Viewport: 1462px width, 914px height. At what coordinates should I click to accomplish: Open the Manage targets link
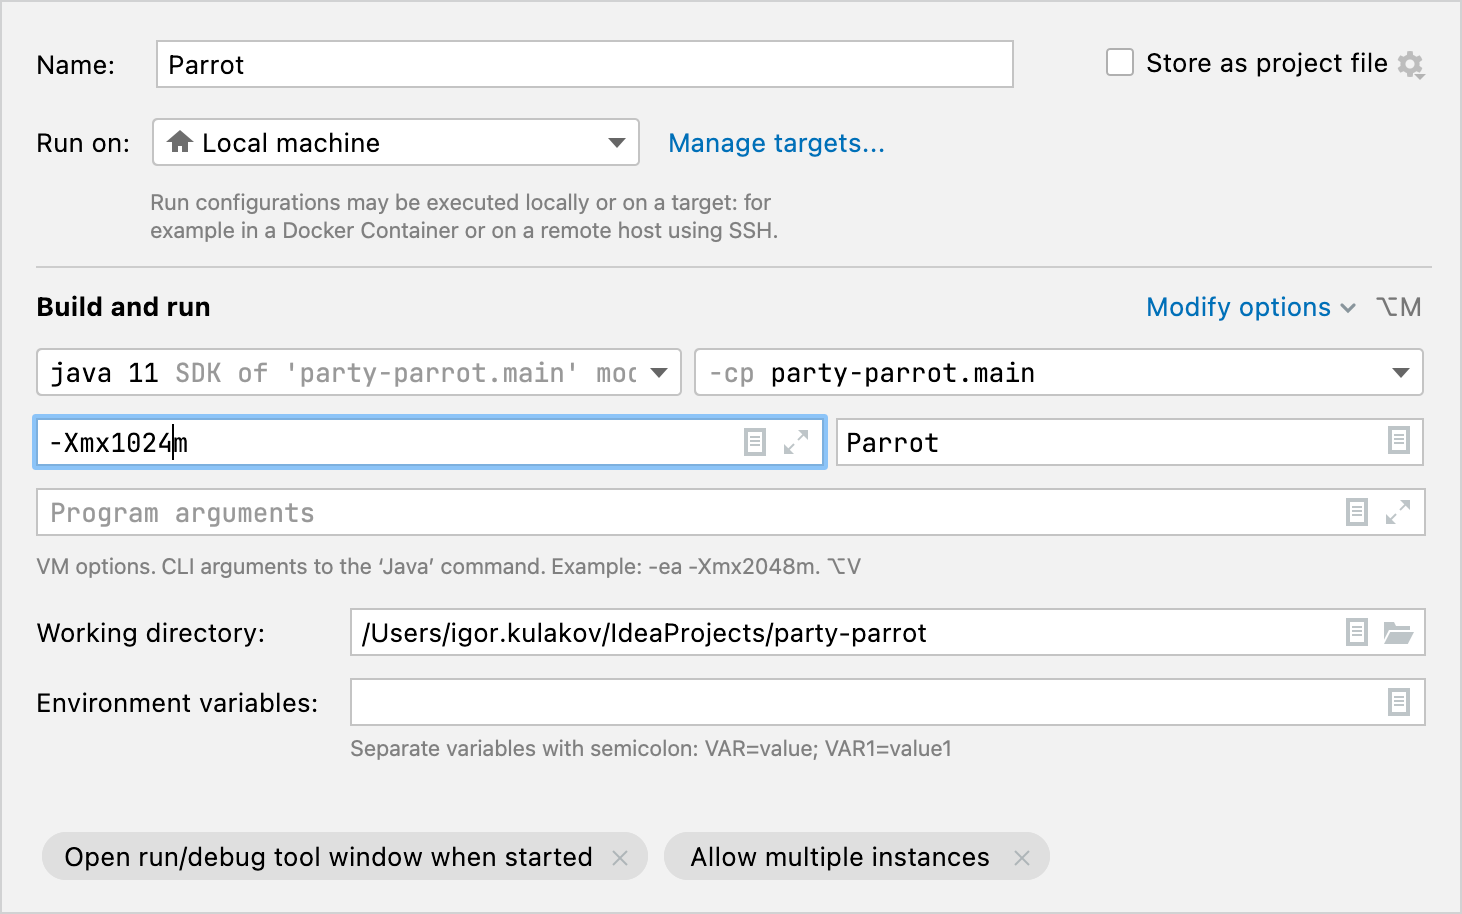coord(776,143)
